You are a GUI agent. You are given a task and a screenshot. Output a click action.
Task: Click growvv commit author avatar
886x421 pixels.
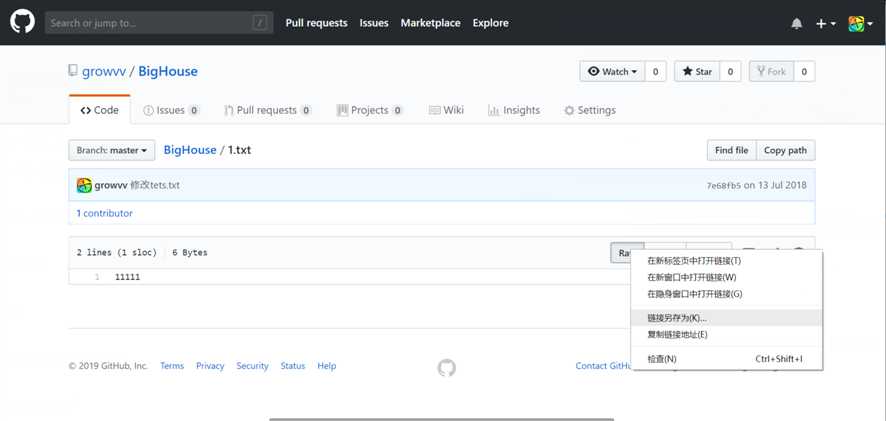point(84,185)
